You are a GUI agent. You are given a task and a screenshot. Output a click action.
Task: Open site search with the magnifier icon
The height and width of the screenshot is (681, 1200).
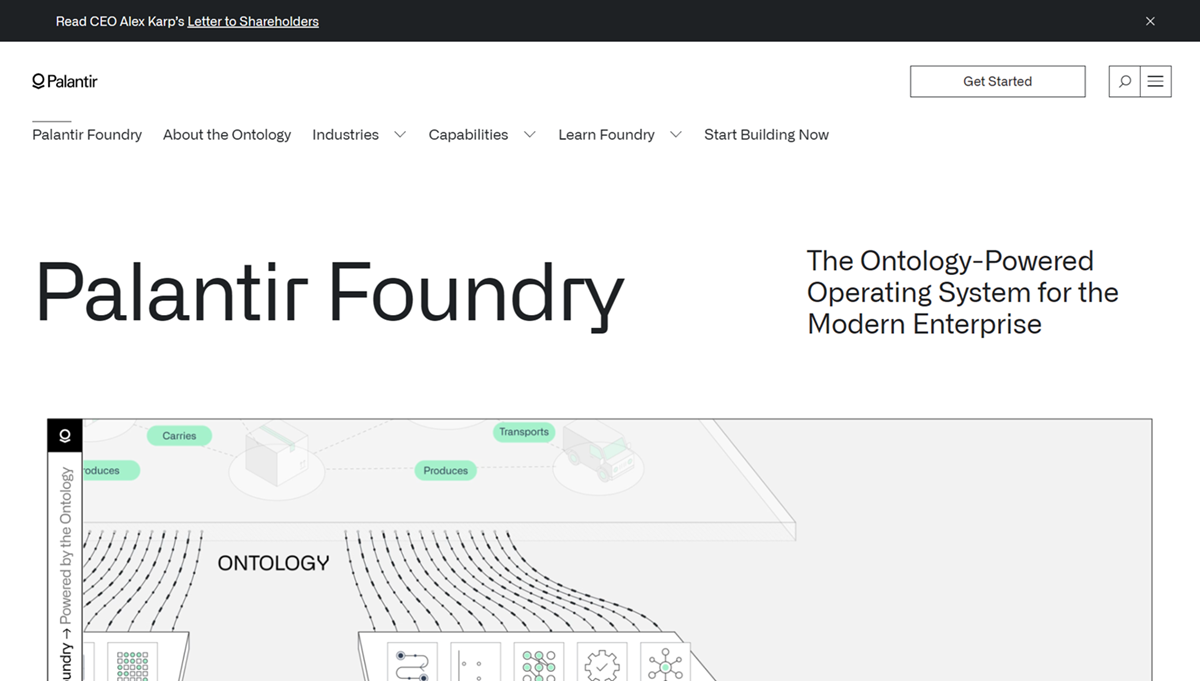click(1125, 81)
